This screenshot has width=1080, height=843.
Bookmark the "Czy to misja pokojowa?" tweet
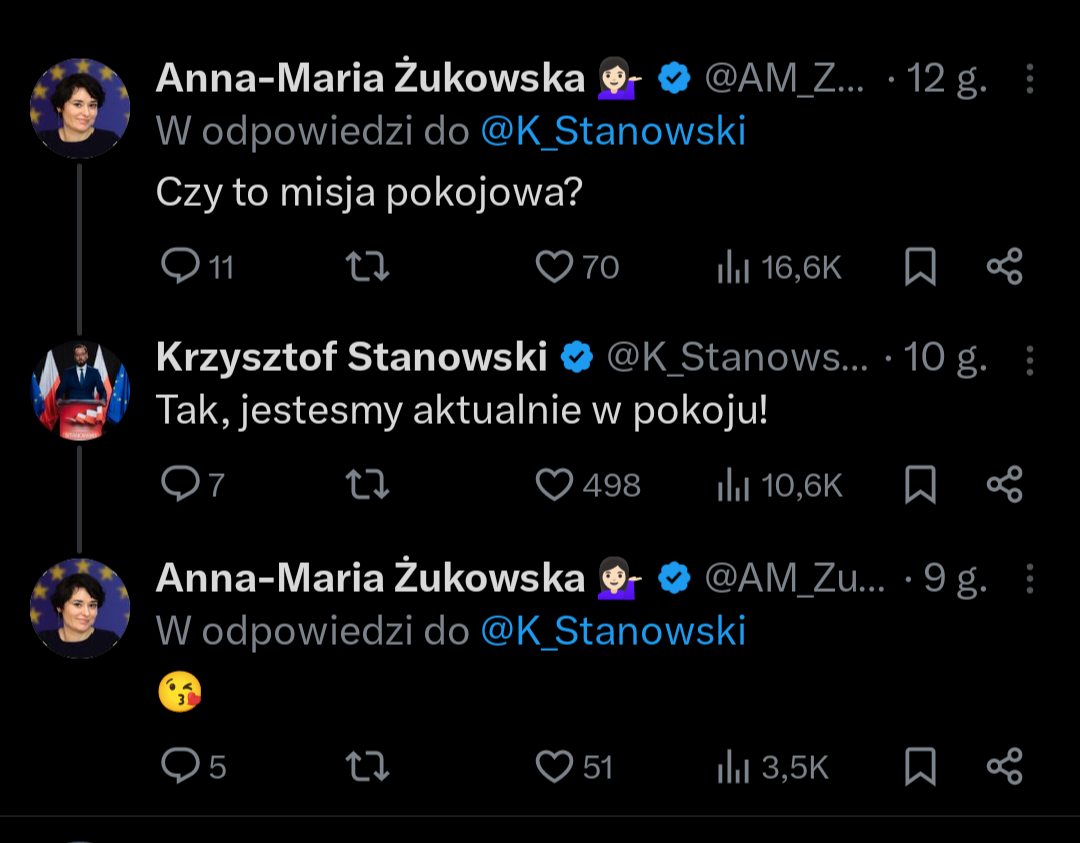tap(920, 267)
